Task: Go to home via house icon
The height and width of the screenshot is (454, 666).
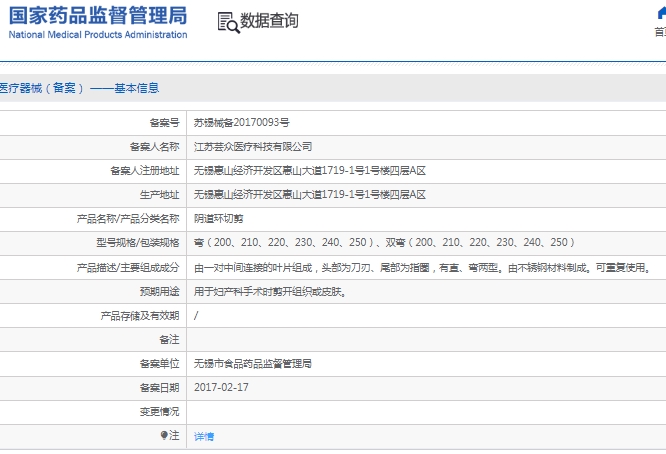Action: (662, 13)
